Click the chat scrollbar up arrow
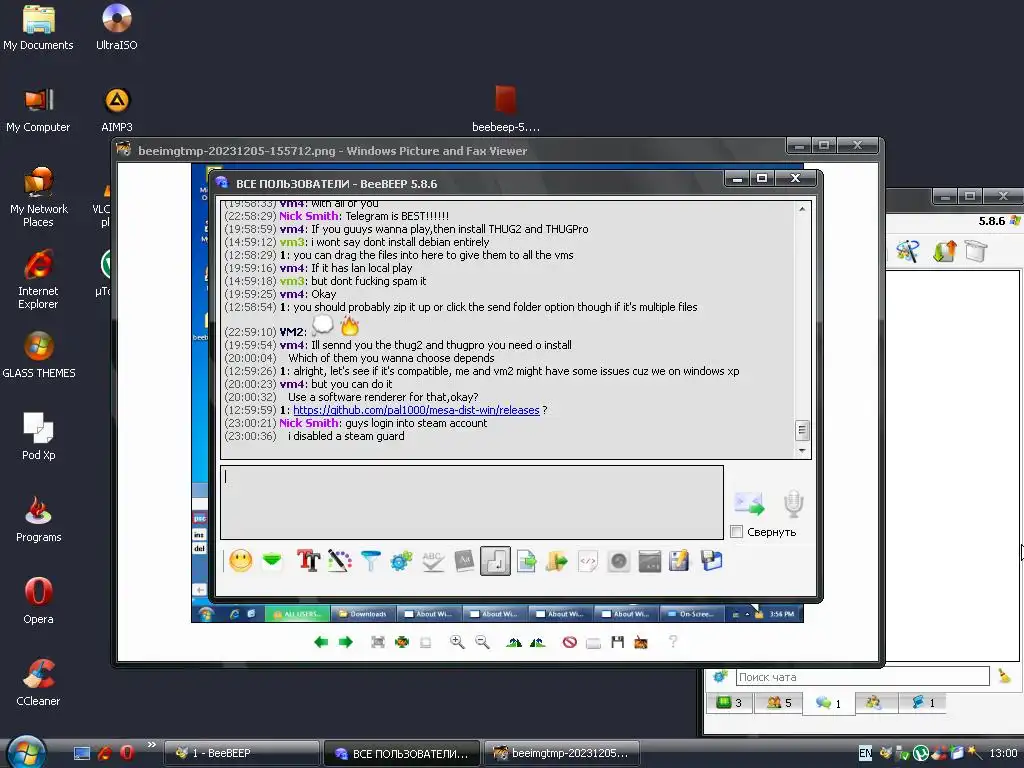Screen dimensions: 1024x768 click(x=802, y=209)
